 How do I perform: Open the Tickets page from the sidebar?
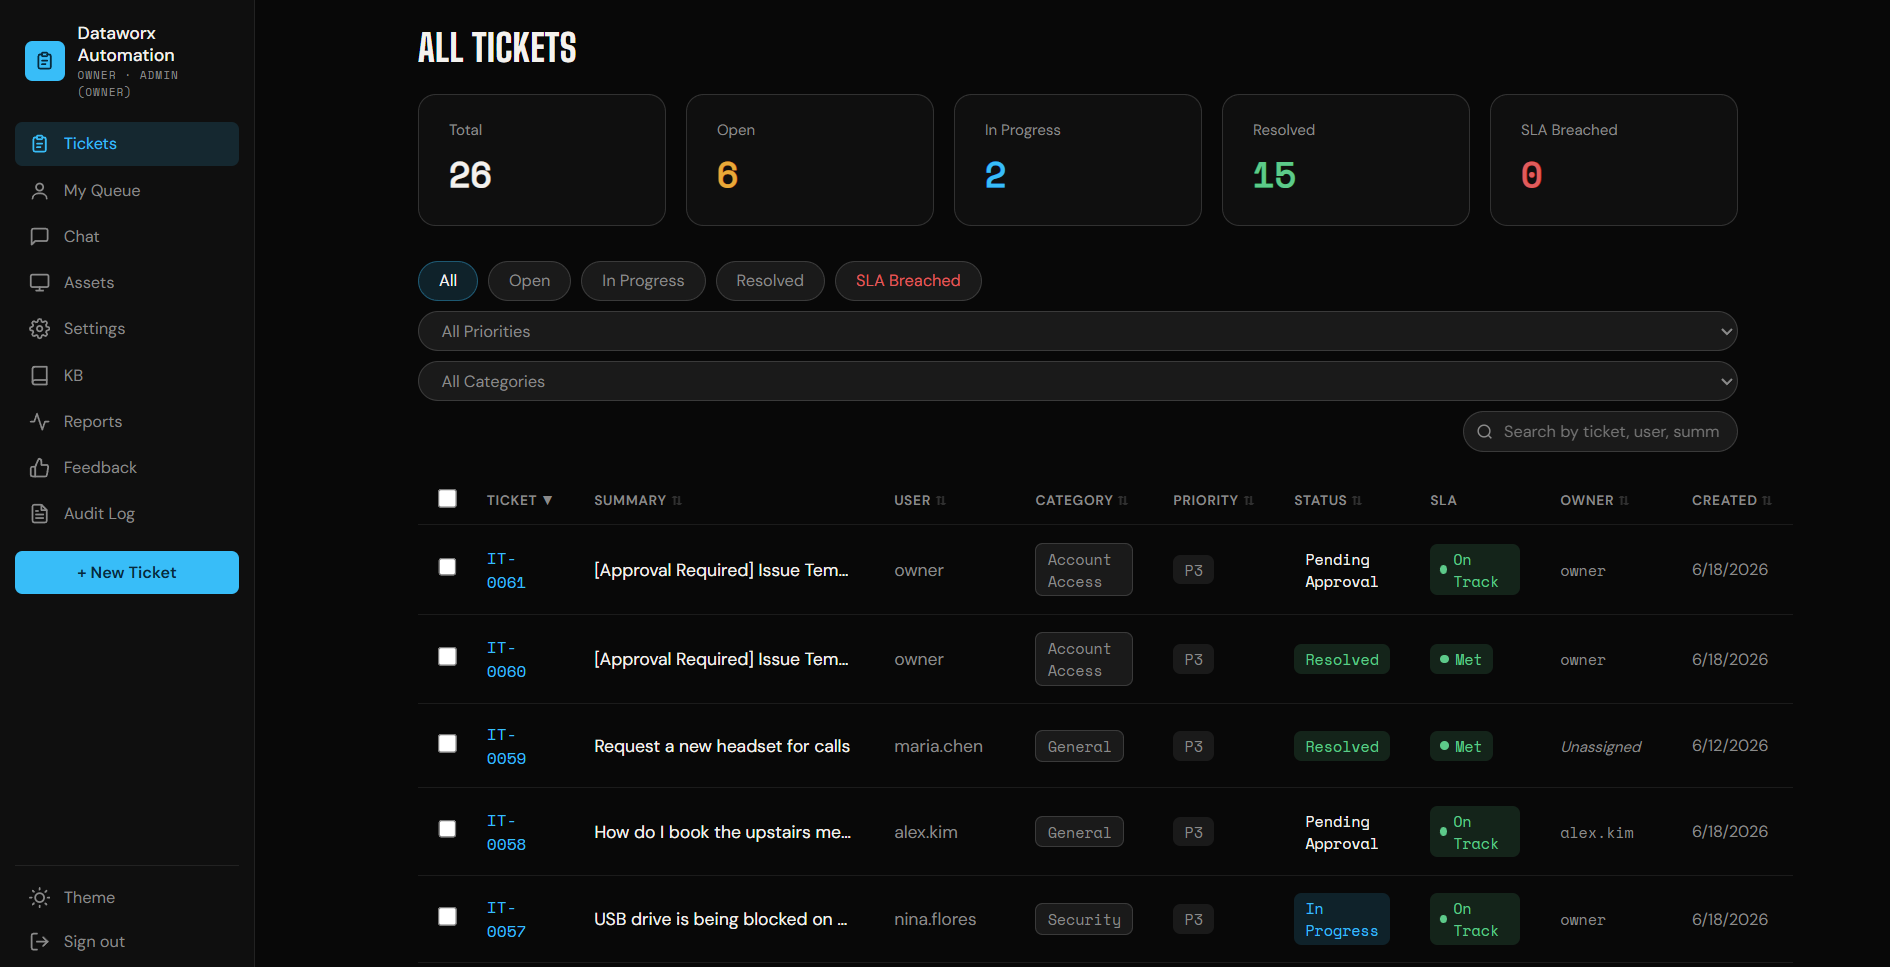tap(127, 144)
